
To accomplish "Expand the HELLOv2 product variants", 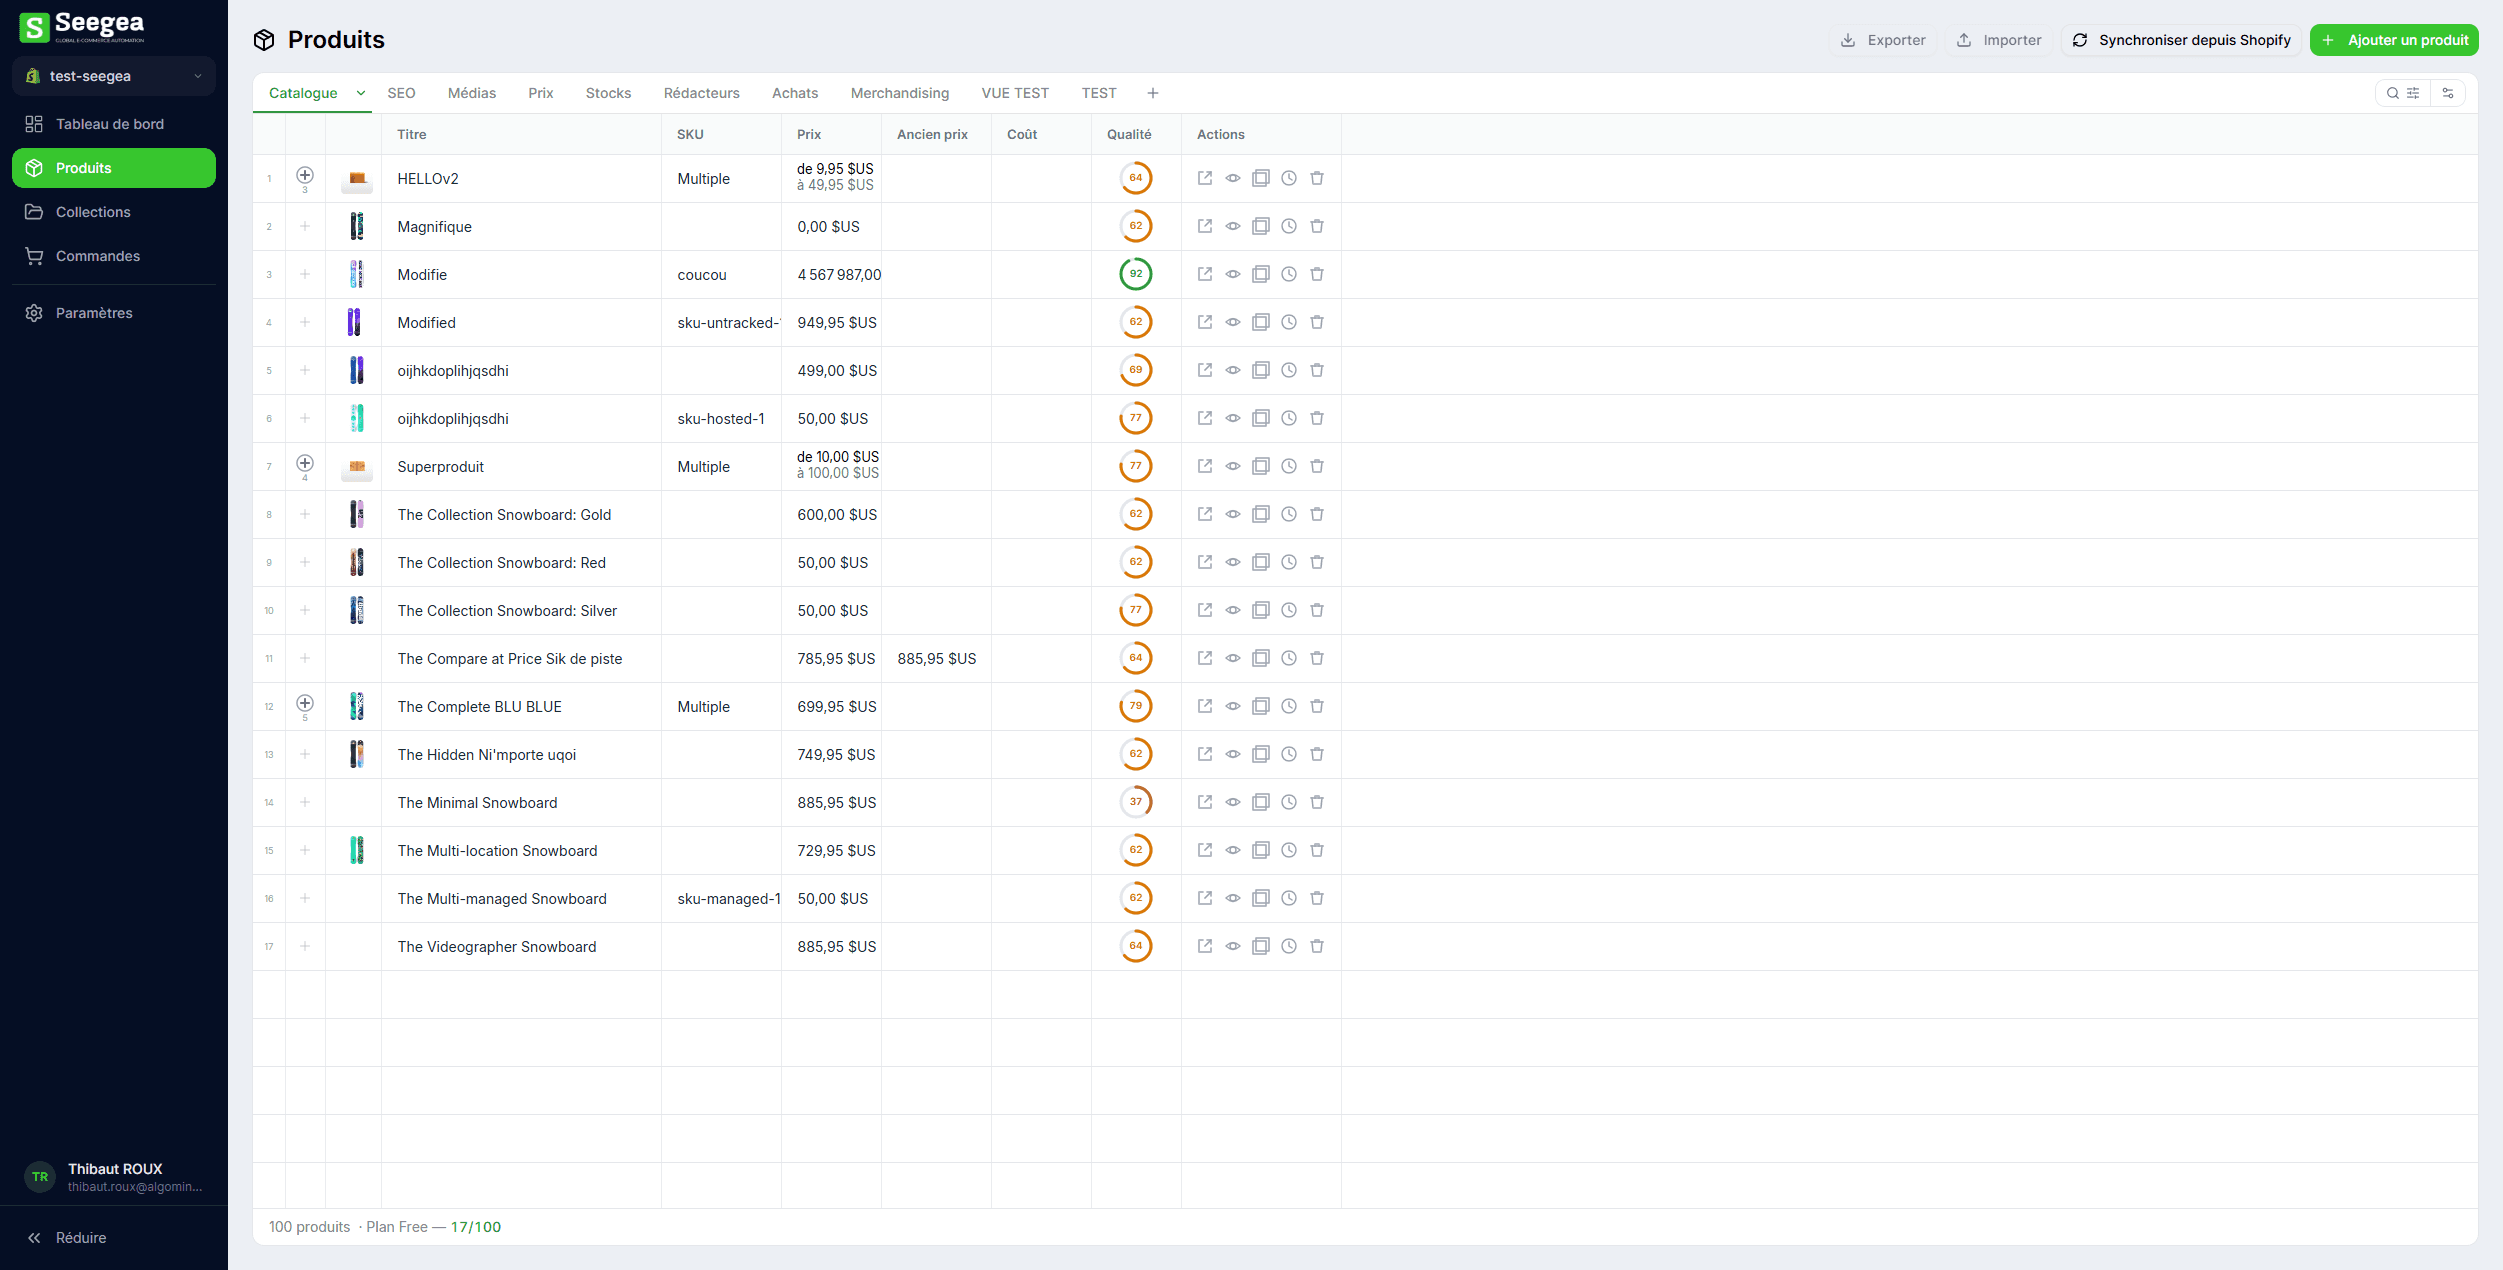I will 305,174.
